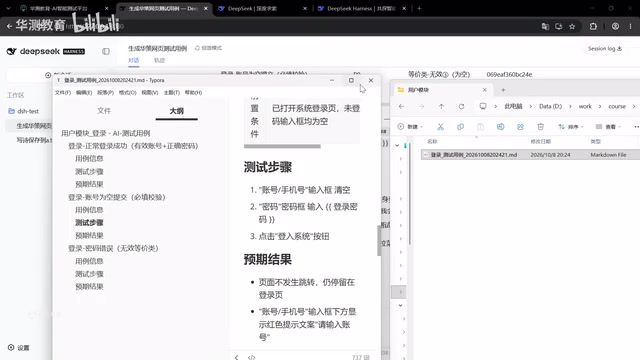Open the sort dropdown in Explorer toolbar
The image size is (640, 360).
571,127
